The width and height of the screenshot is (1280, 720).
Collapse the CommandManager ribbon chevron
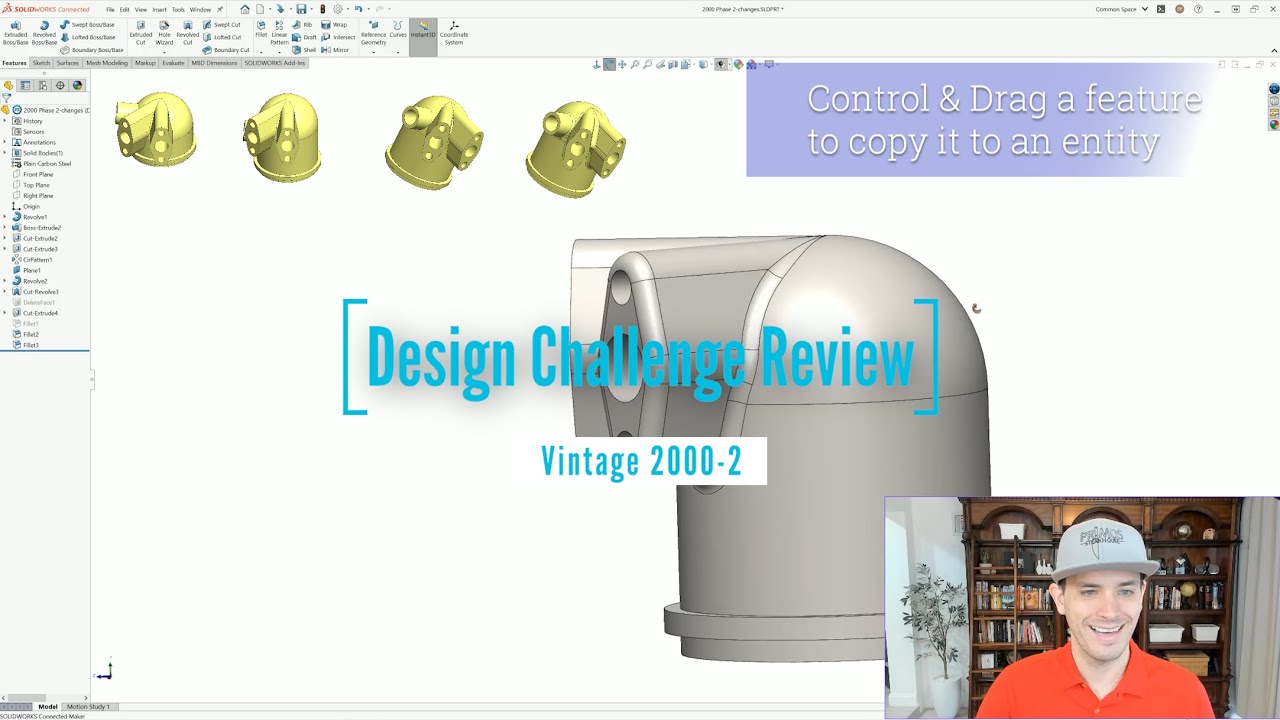1274,50
